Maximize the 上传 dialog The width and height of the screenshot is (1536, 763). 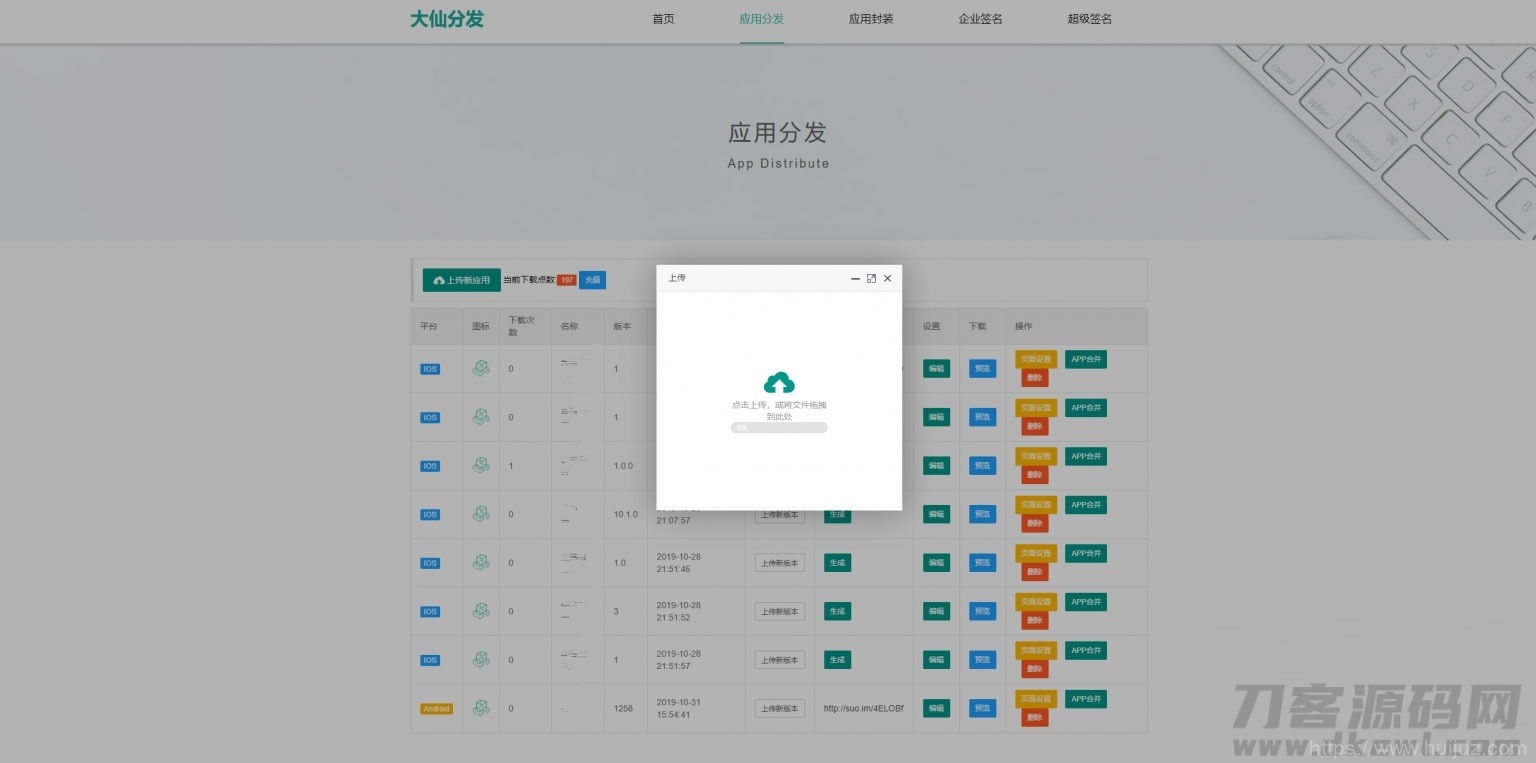pyautogui.click(x=871, y=278)
